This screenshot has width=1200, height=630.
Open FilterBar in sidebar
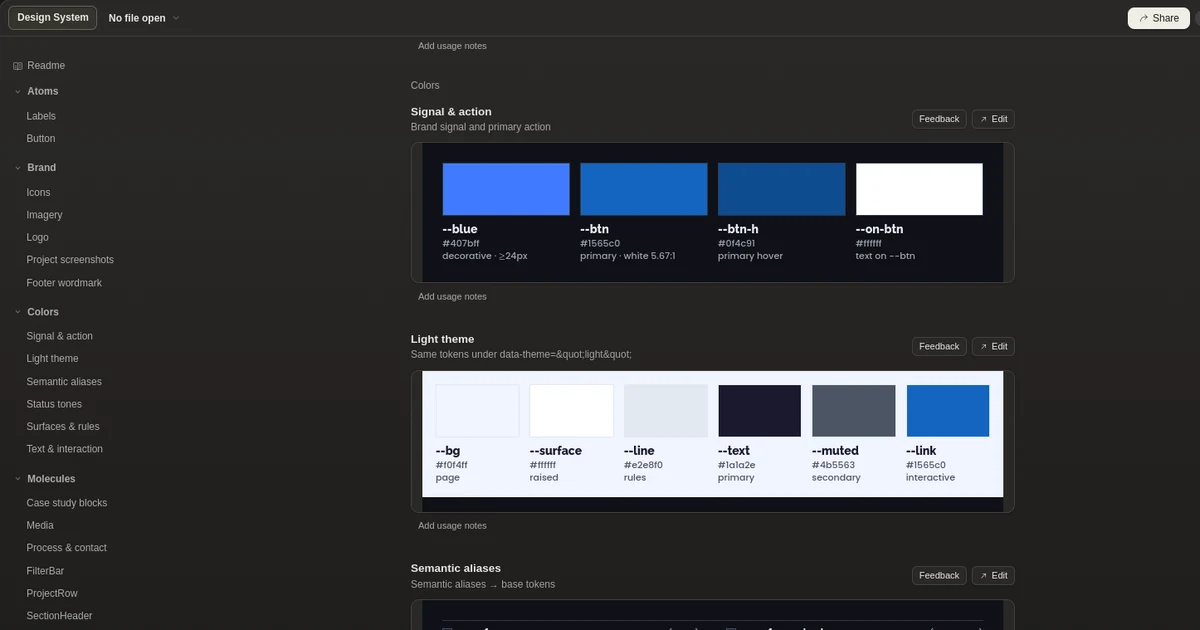(x=45, y=571)
